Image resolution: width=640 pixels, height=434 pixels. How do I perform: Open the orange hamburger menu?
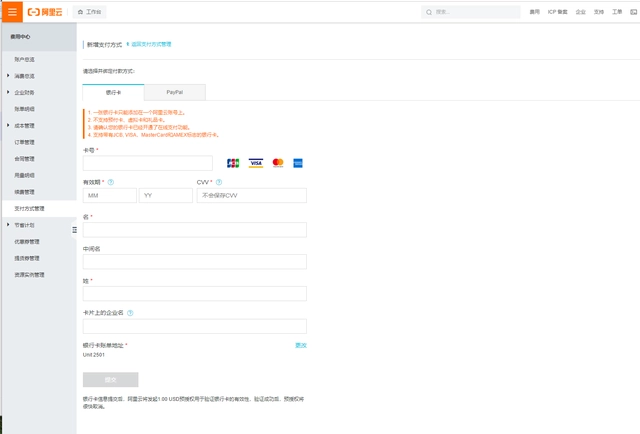click(x=12, y=12)
